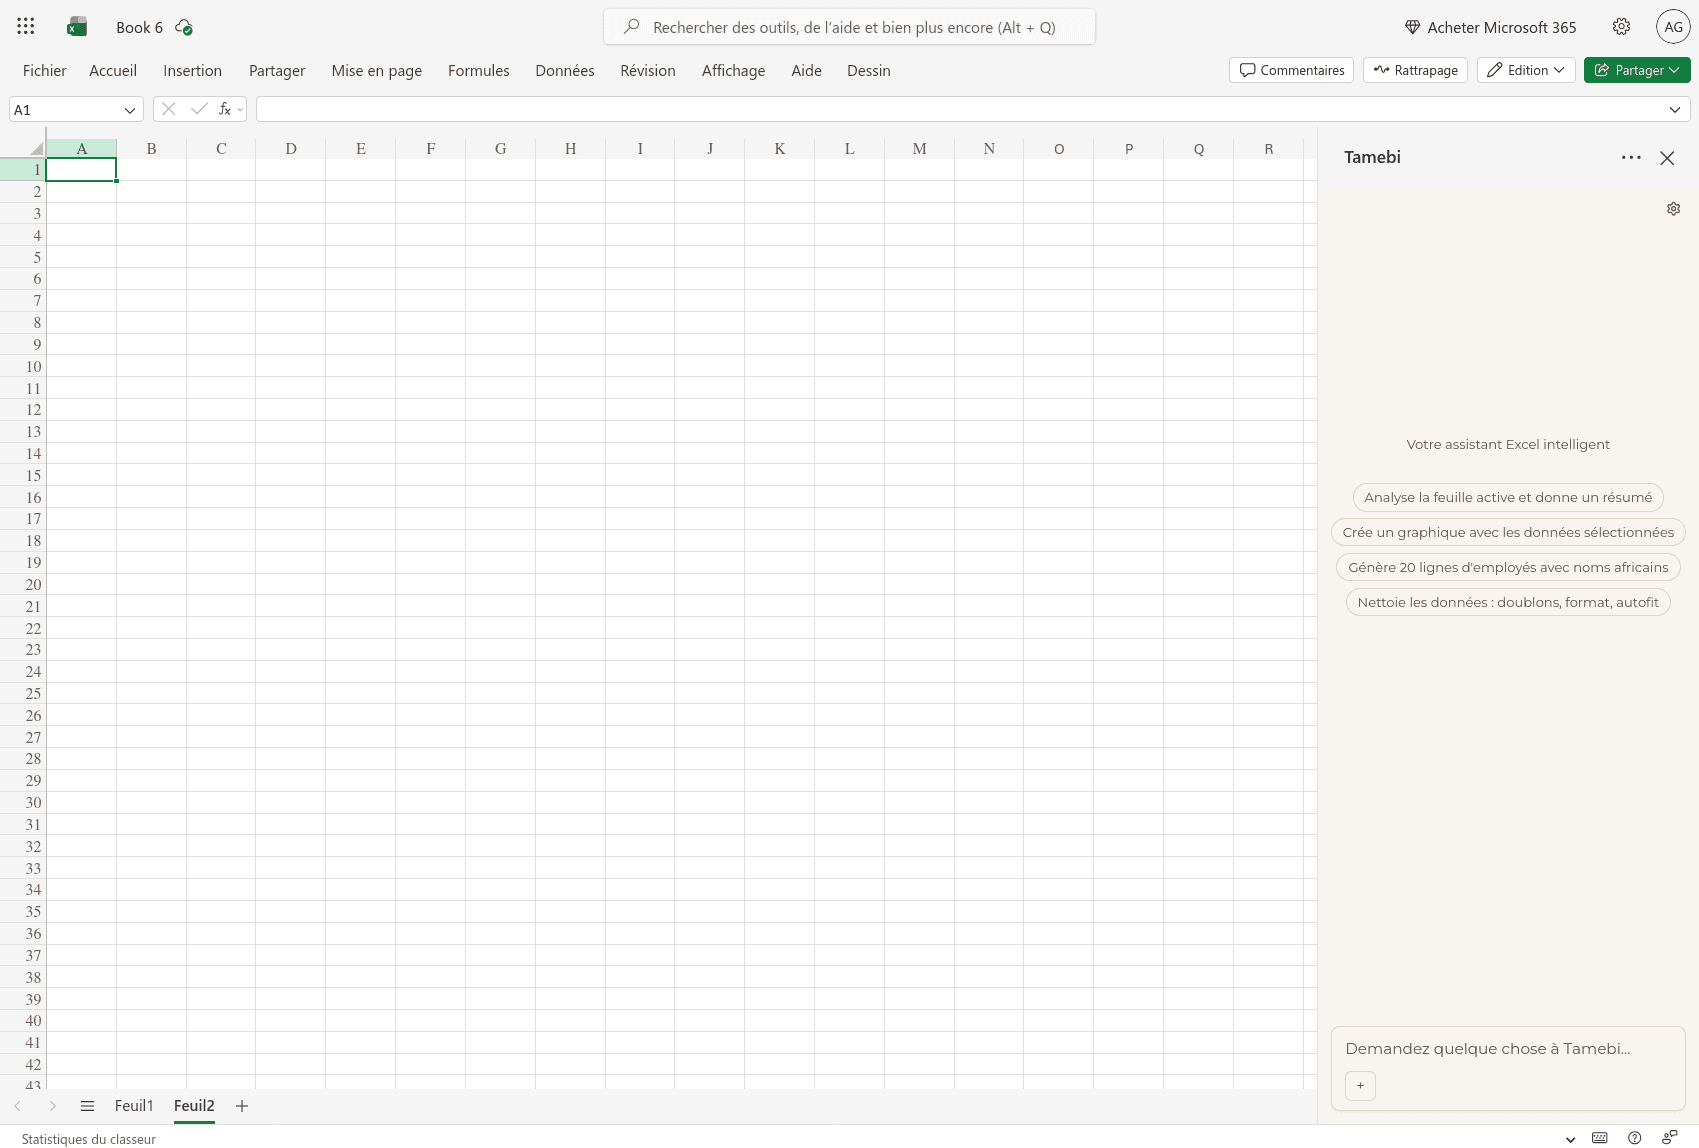This screenshot has height=1148, width=1699.
Task: Switch to the Formules ribbon tab
Action: click(478, 70)
